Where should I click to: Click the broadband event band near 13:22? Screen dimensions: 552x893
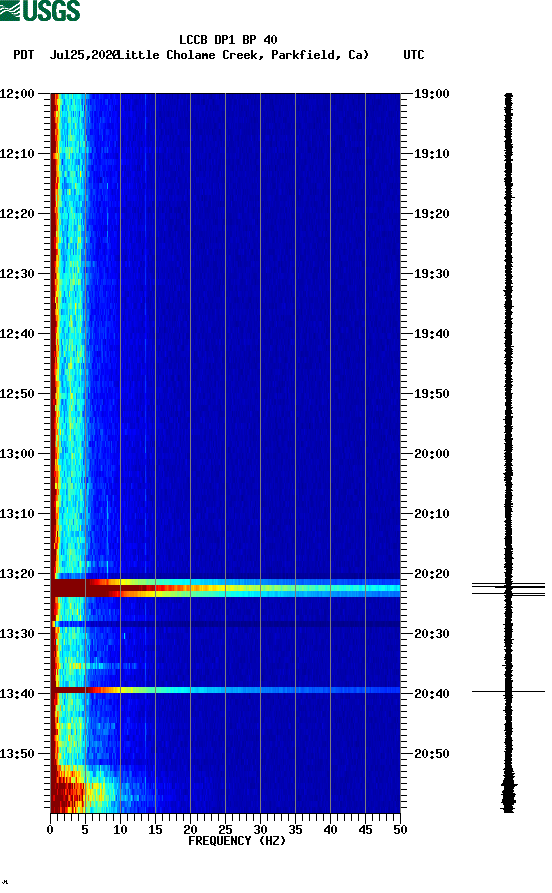pos(226,588)
